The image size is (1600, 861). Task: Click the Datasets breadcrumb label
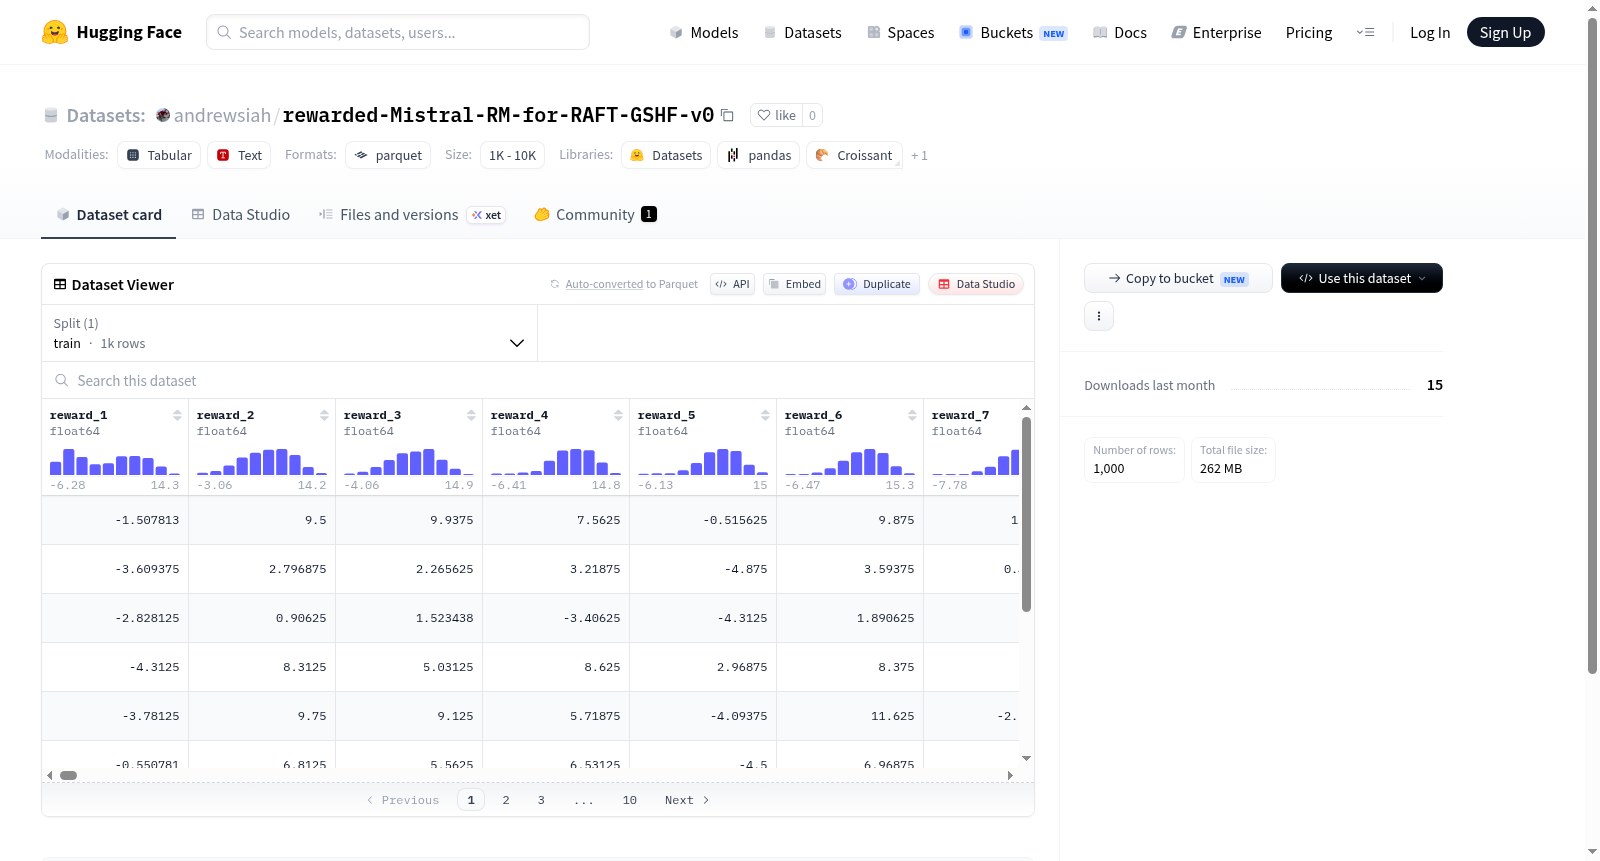coord(106,115)
